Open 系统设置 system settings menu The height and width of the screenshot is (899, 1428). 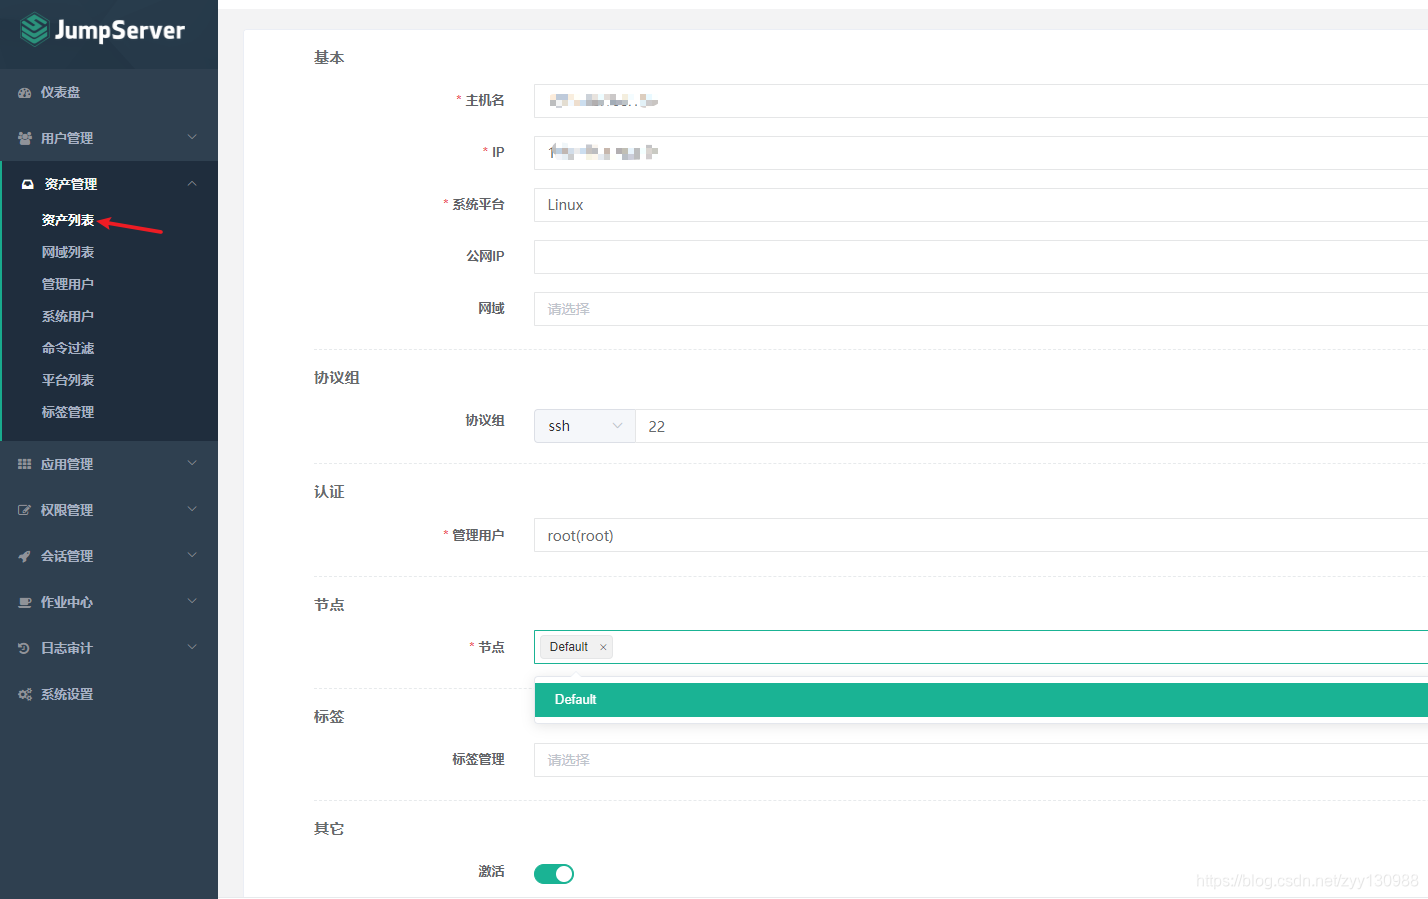pyautogui.click(x=109, y=694)
